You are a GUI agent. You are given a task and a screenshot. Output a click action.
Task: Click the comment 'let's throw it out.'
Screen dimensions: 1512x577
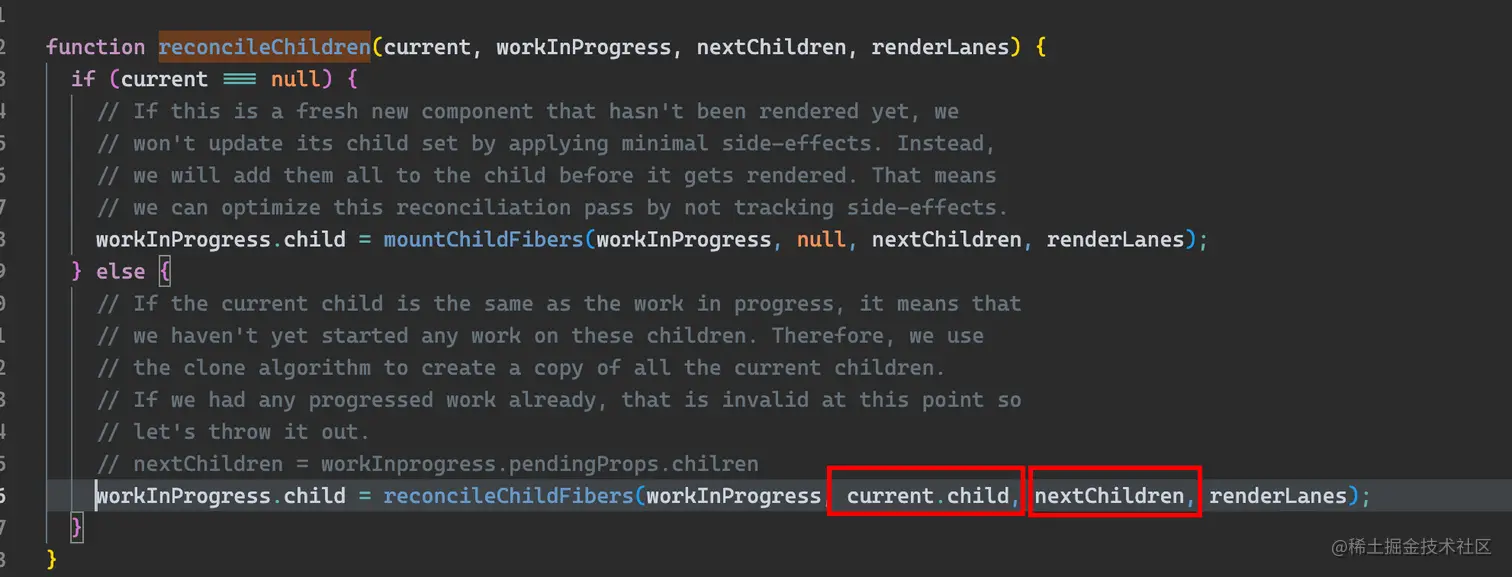pos(234,432)
